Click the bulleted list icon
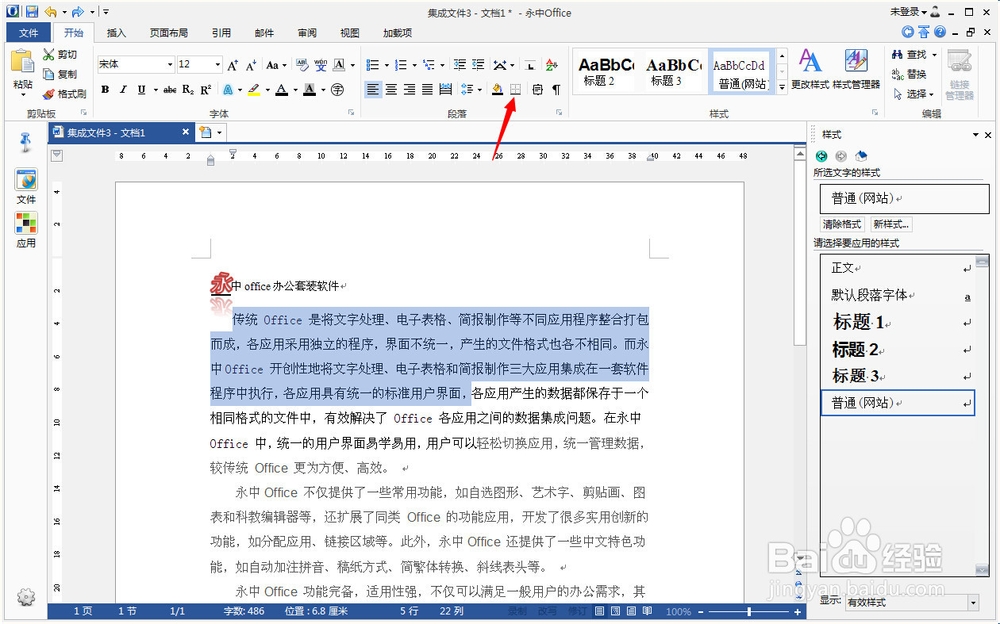The height and width of the screenshot is (624, 1000). (x=372, y=64)
